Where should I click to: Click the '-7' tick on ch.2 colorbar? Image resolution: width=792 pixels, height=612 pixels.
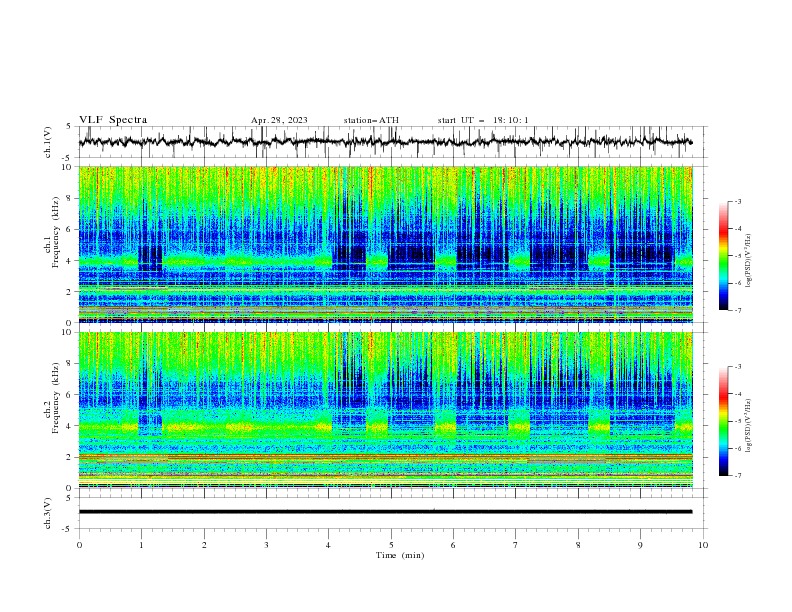pos(737,476)
